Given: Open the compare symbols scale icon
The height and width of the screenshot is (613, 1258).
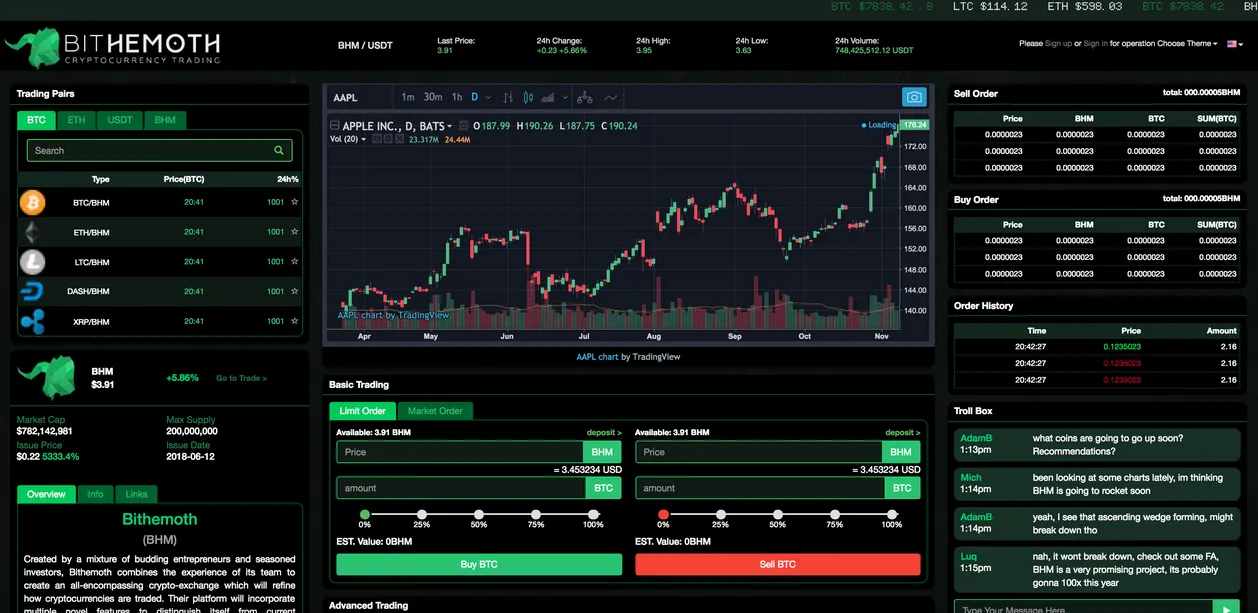Looking at the screenshot, I should click(585, 97).
